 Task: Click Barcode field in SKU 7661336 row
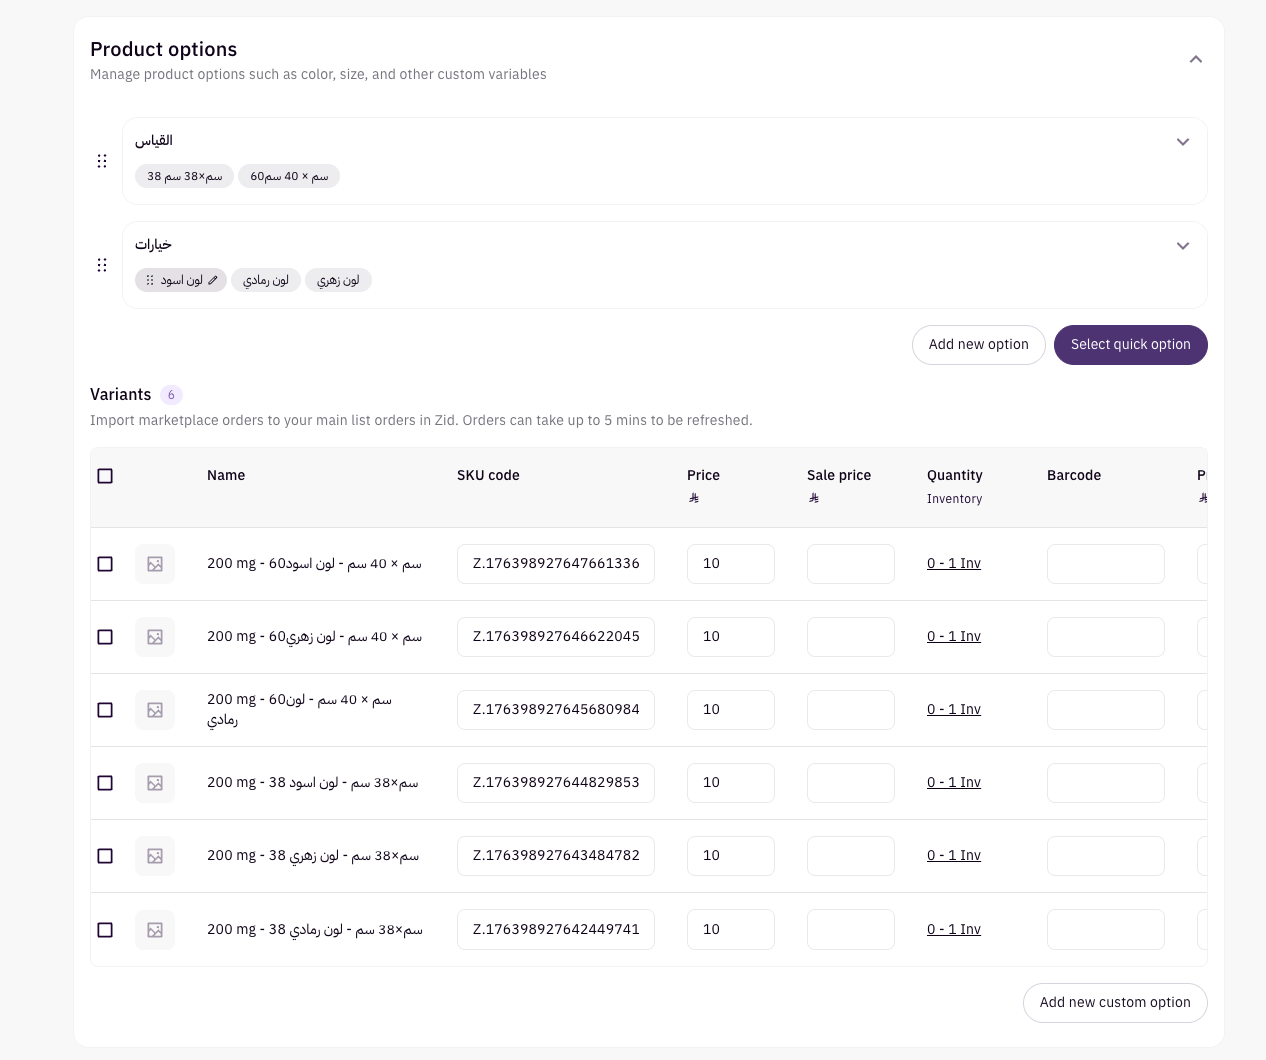click(x=1106, y=564)
